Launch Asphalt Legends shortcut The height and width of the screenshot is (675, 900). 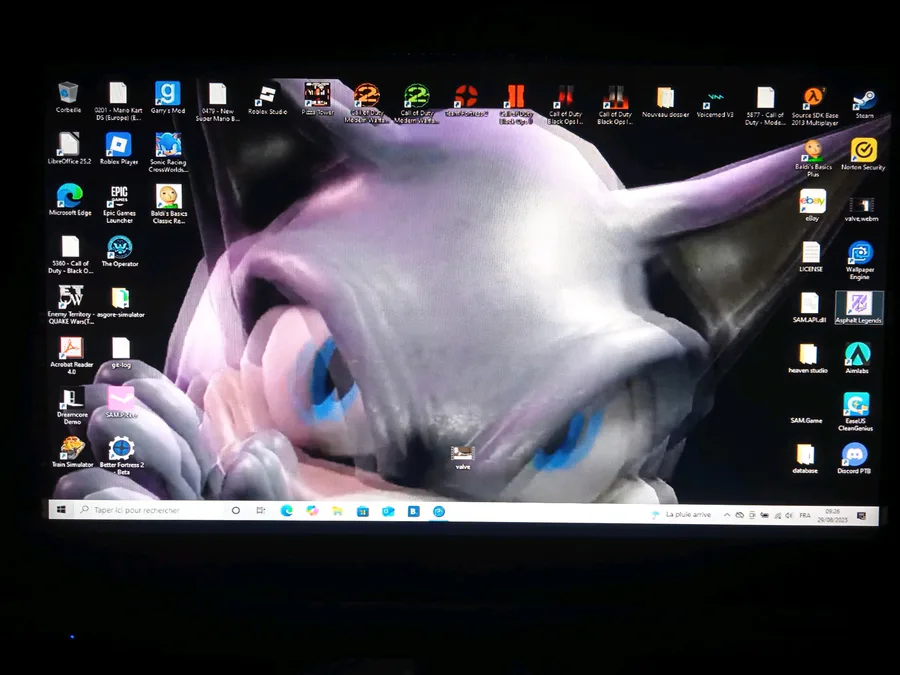tap(859, 308)
